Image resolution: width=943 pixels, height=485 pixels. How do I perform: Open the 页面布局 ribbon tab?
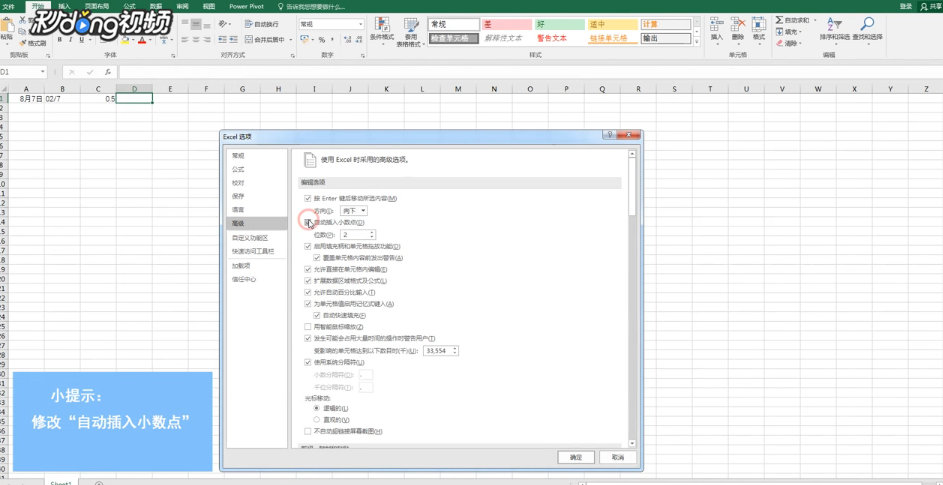click(x=97, y=6)
